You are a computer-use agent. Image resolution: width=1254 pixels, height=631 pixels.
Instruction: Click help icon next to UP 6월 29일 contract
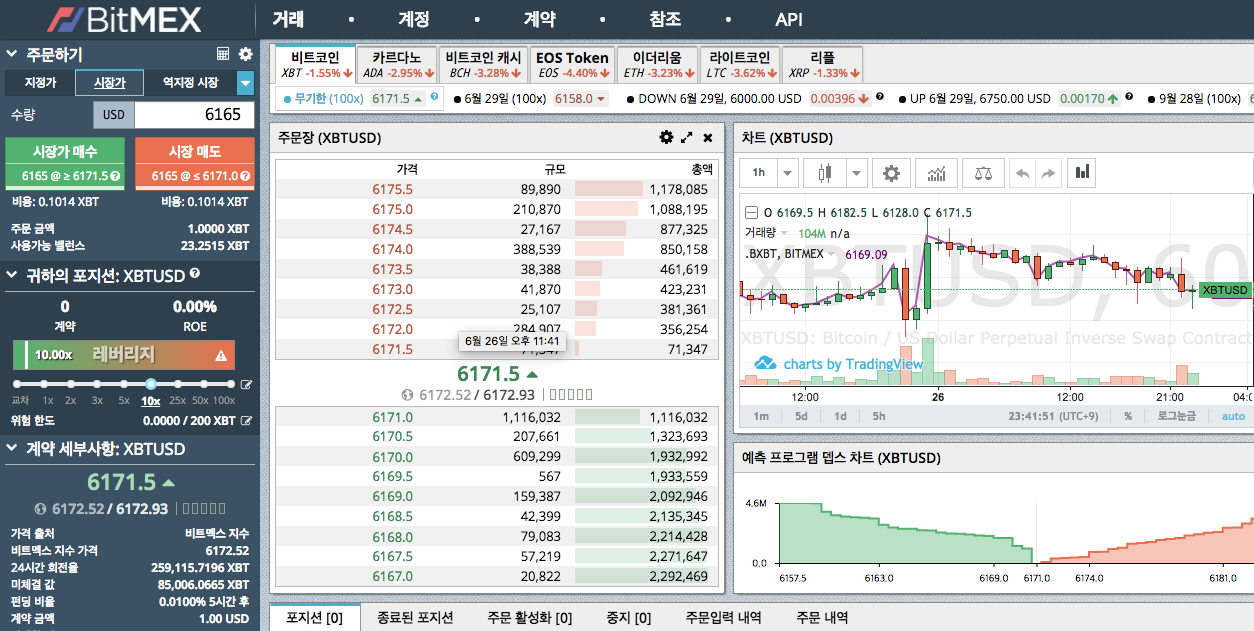(1129, 97)
